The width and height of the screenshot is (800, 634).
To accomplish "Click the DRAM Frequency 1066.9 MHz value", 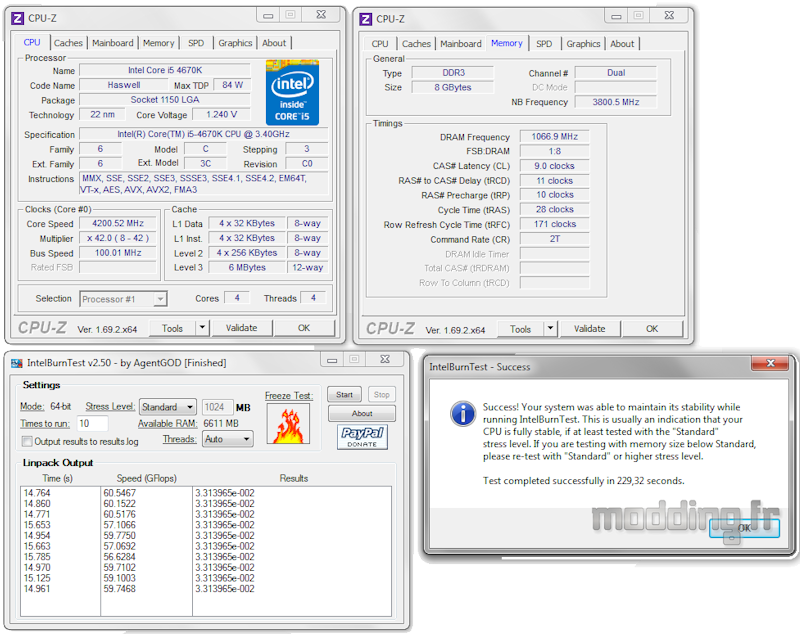I will pos(555,137).
